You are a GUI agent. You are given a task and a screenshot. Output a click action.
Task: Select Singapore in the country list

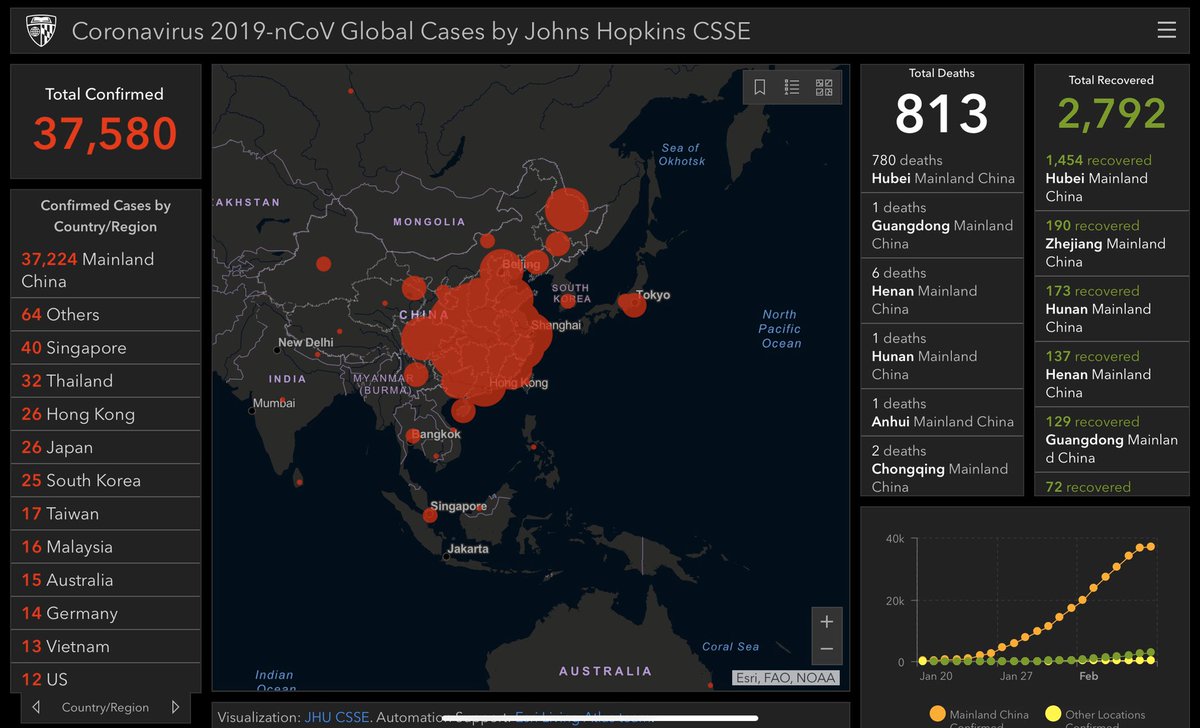pyautogui.click(x=106, y=348)
